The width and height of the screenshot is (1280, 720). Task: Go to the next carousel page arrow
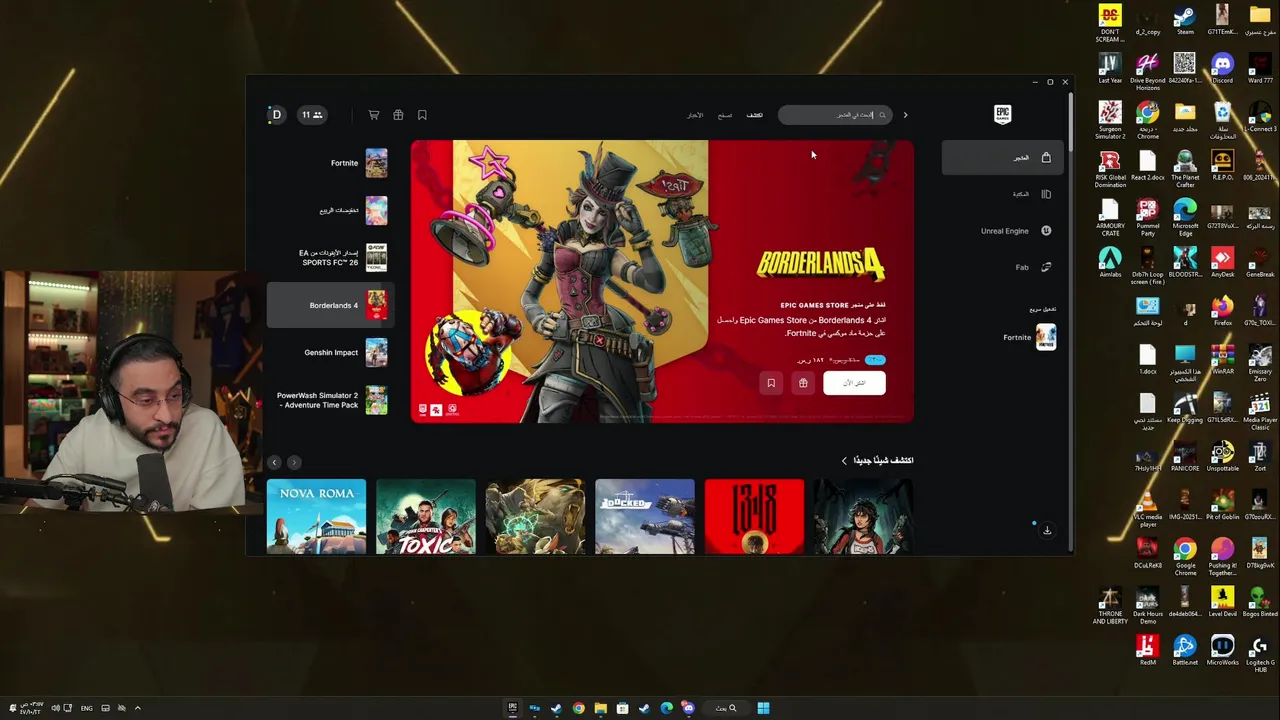275,462
